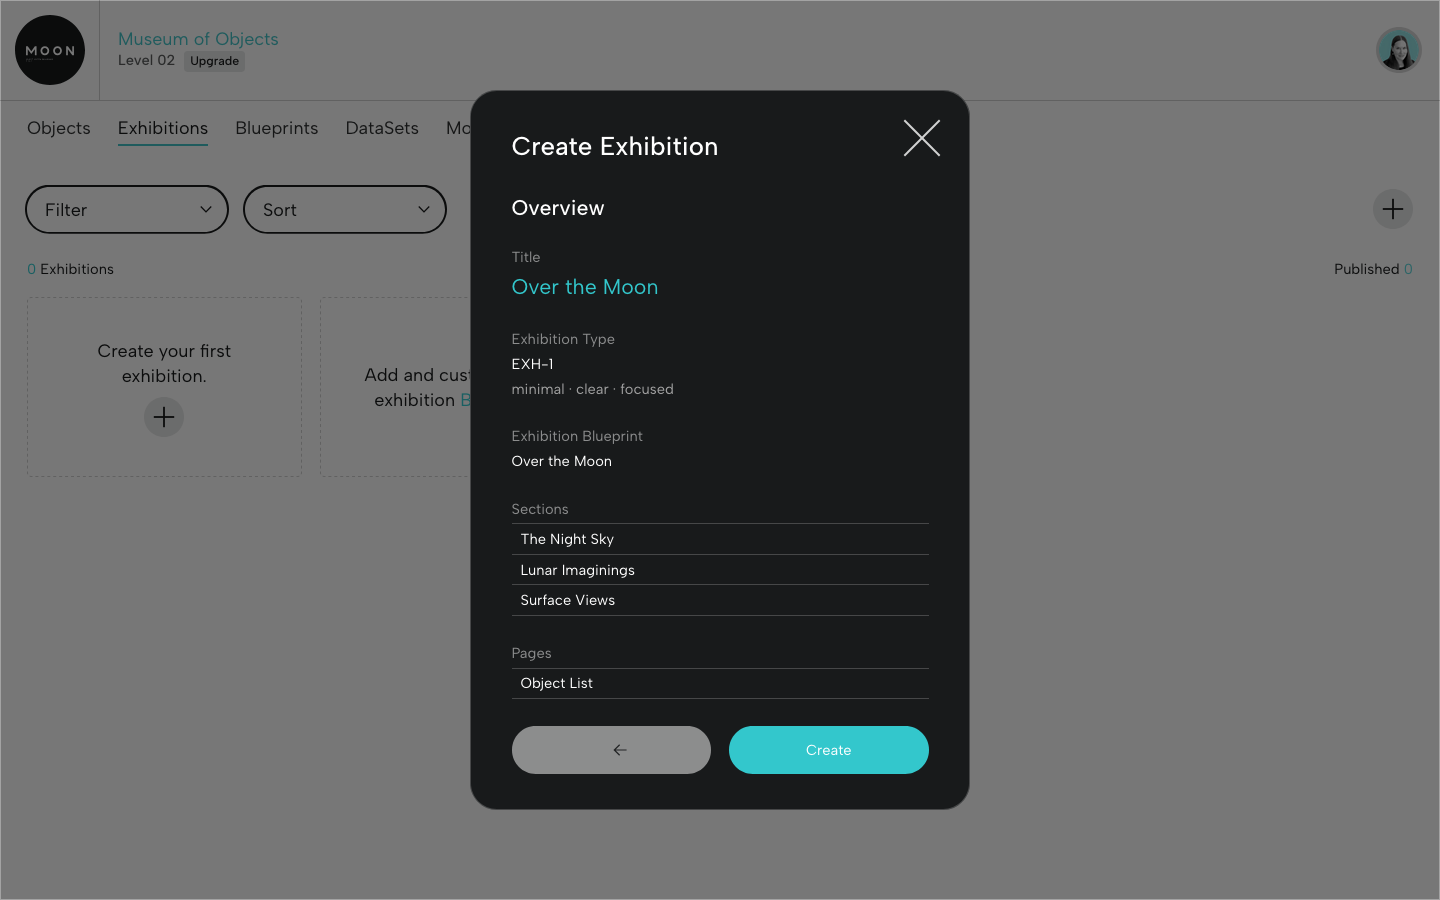Click the Exhibition Blueprint value Over the Moon
Screen dimensions: 1440x900
(x=562, y=461)
